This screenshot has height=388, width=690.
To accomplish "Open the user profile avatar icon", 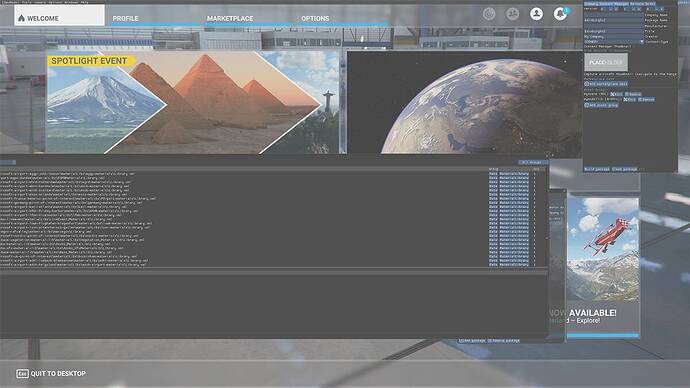I will (x=536, y=14).
